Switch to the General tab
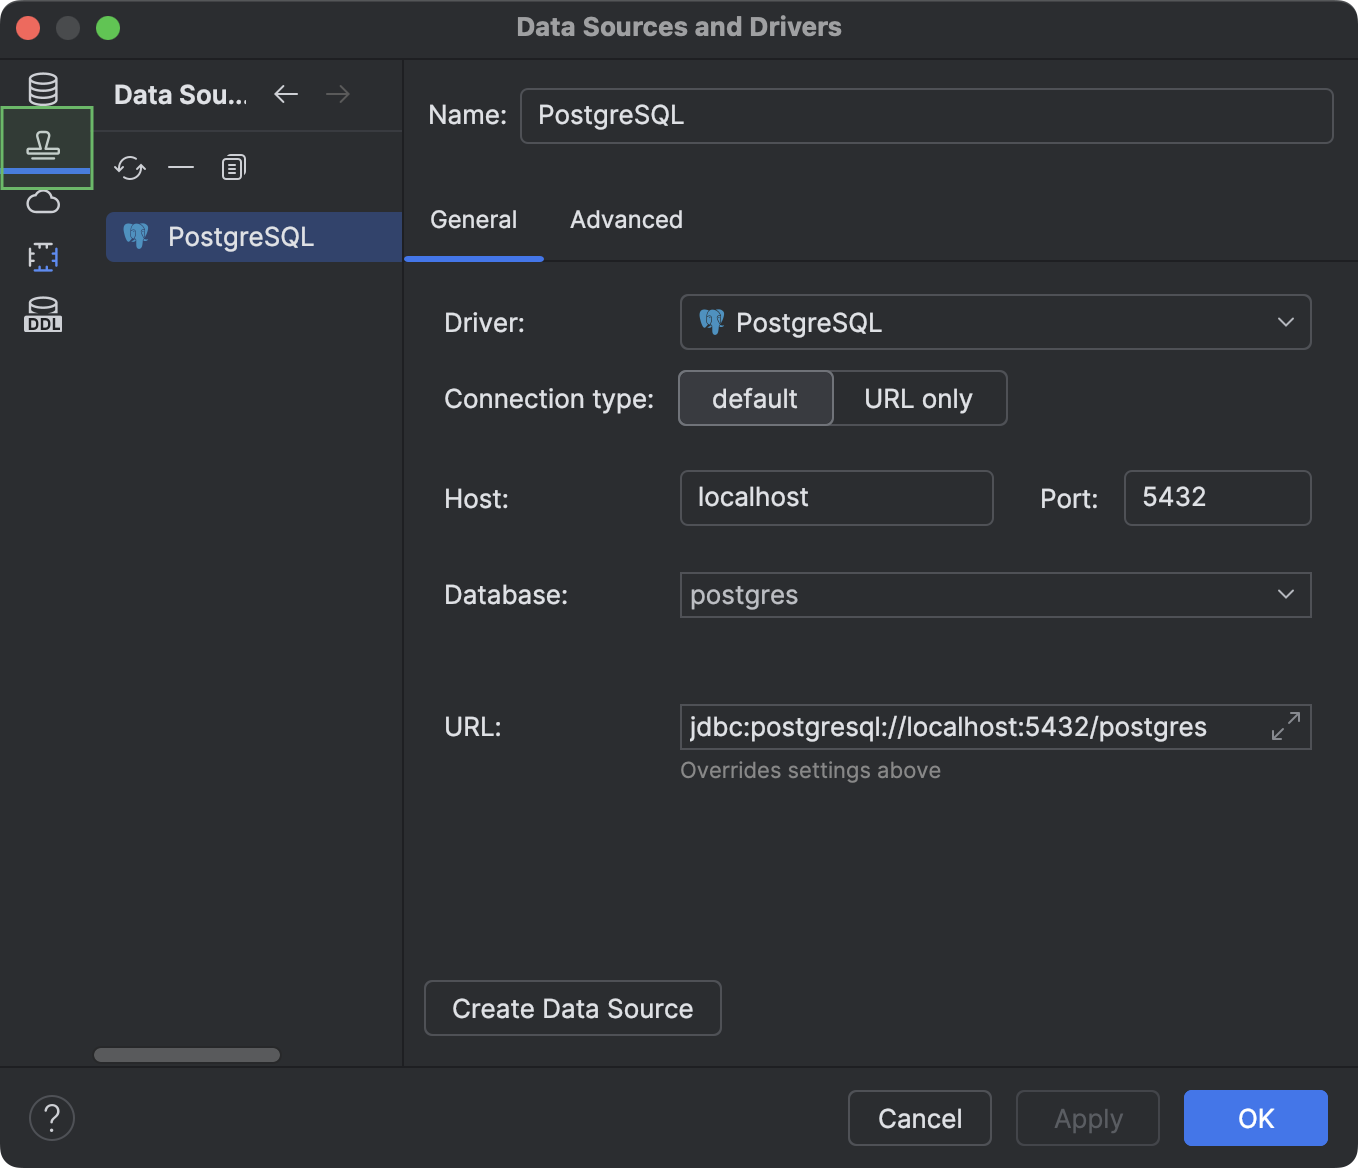 click(474, 220)
